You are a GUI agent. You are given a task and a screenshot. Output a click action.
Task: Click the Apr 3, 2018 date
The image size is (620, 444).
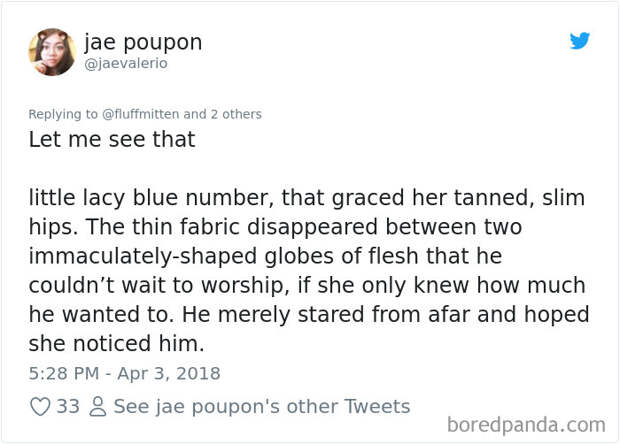[x=169, y=373]
